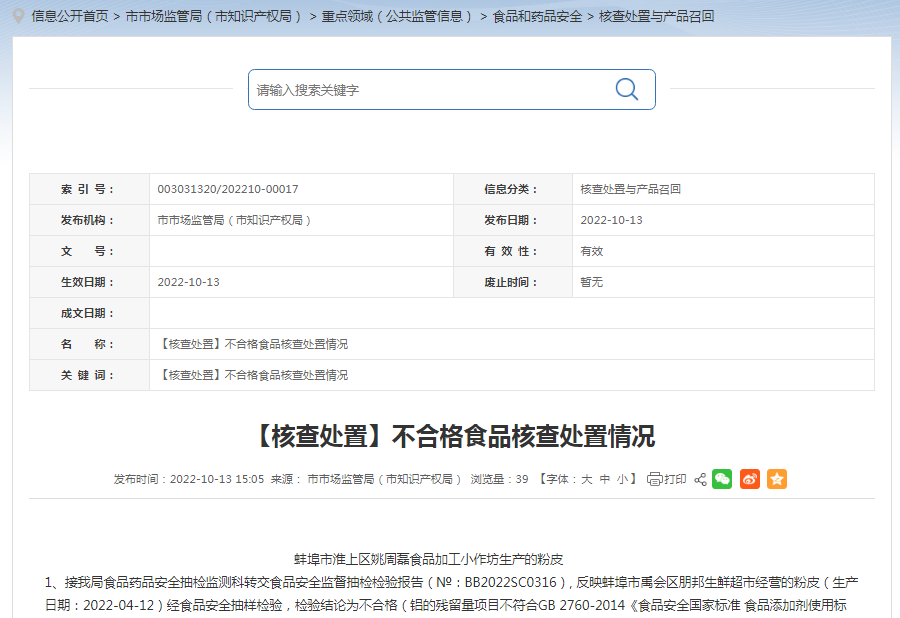
Task: Click the location pin icon in breadcrumb
Action: [x=18, y=16]
